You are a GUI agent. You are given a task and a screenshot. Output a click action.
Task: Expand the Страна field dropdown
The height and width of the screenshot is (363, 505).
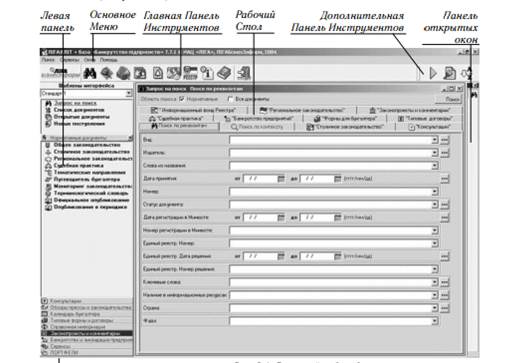[434, 308]
